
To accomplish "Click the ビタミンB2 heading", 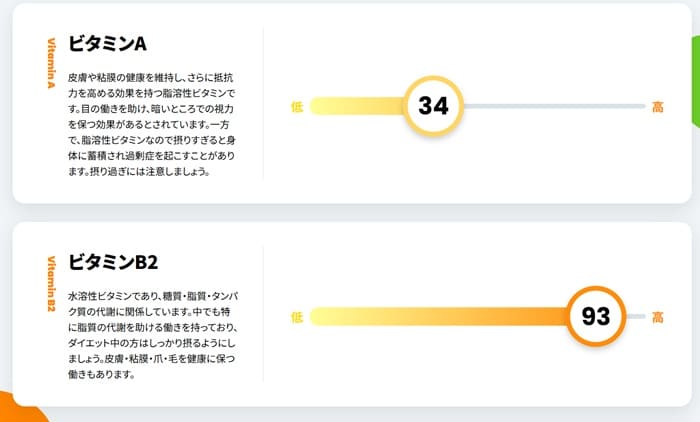I will (x=113, y=262).
